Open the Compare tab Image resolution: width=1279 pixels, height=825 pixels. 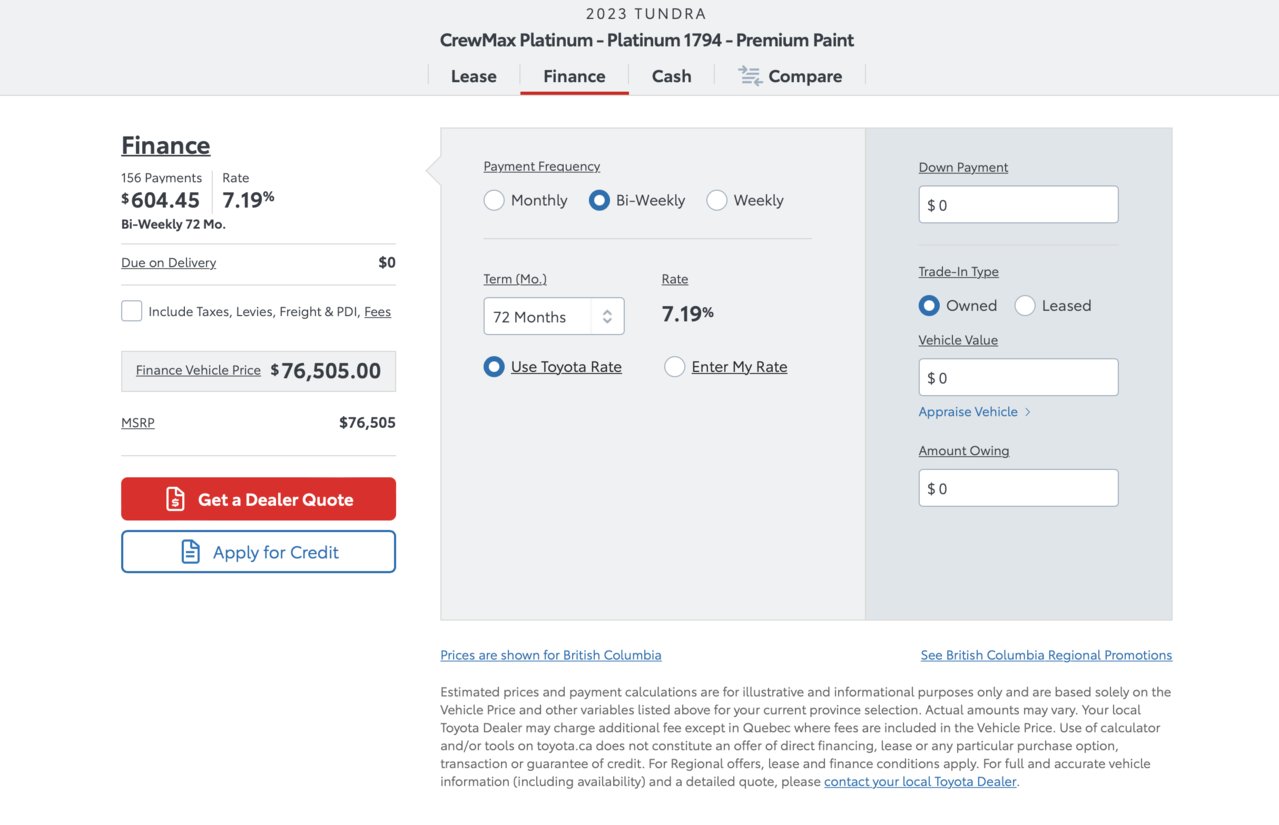pos(790,76)
